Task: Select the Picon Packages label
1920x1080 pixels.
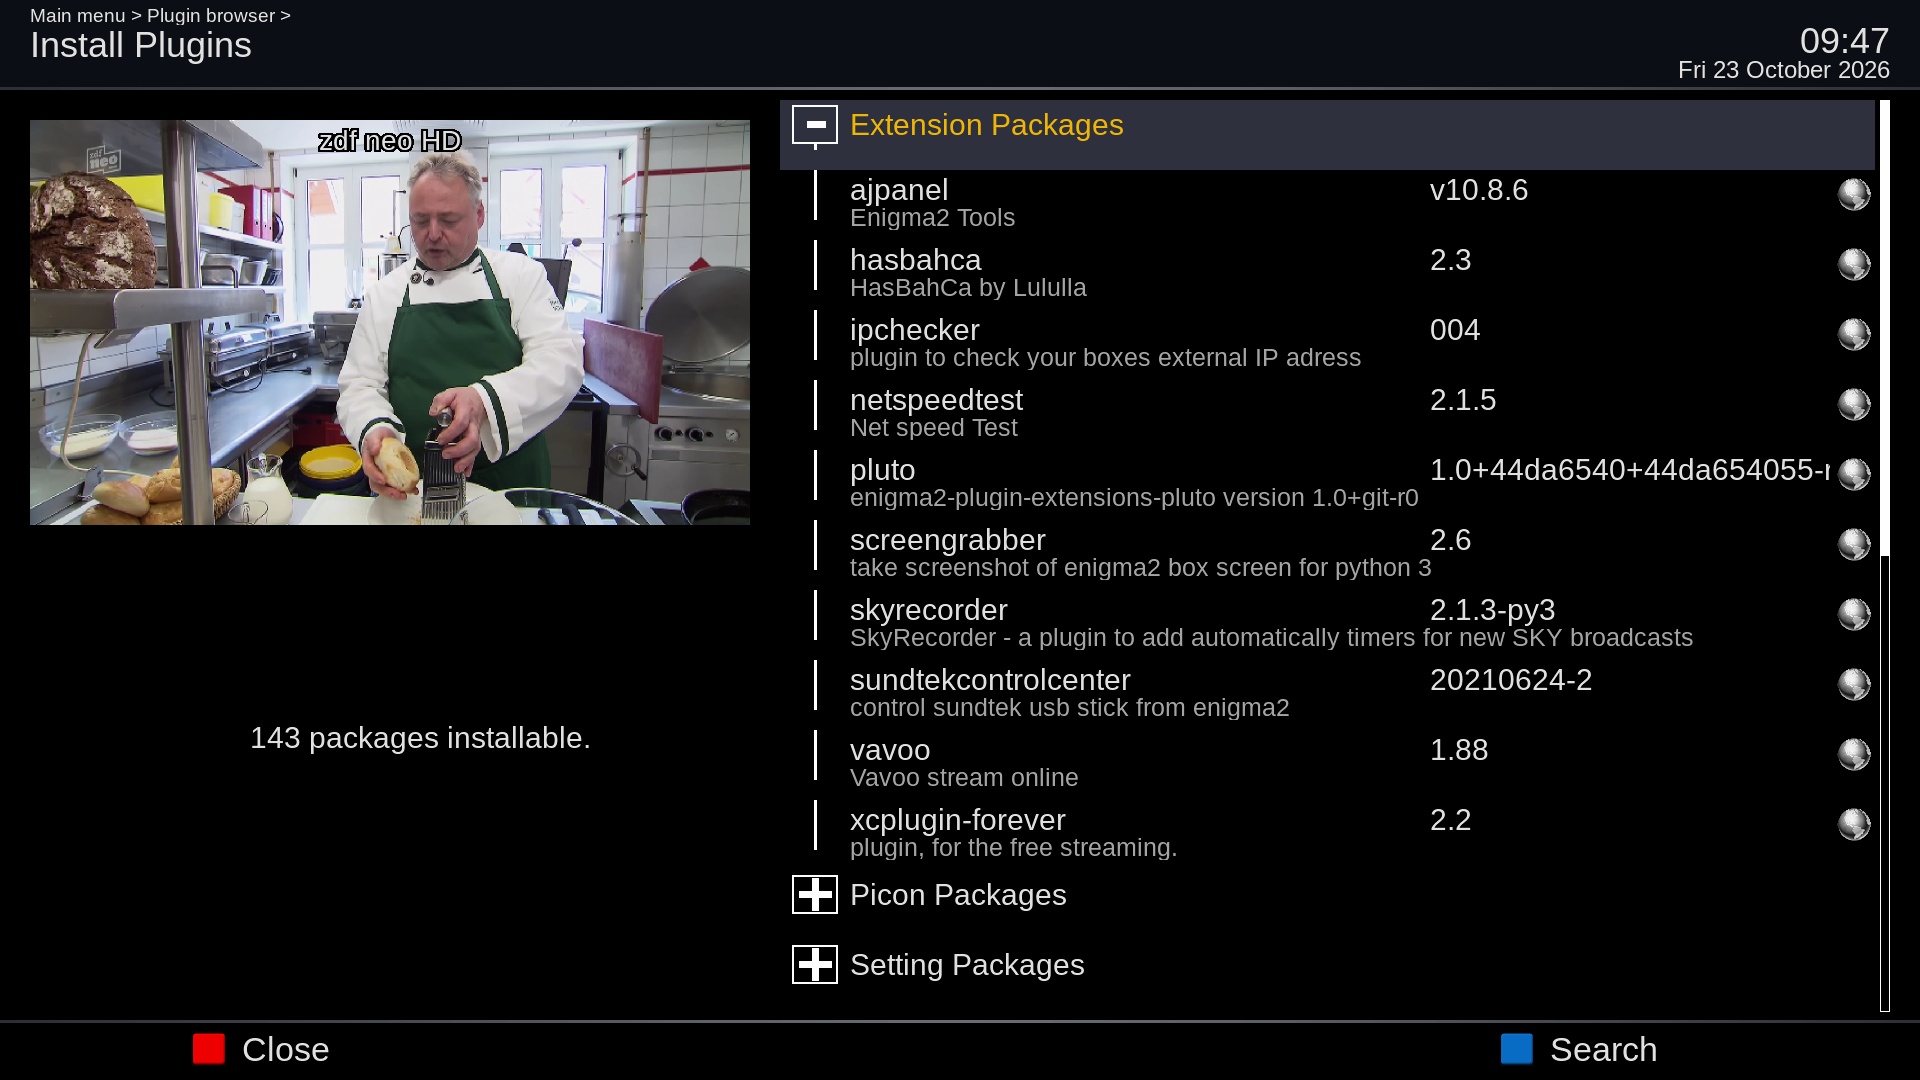Action: click(958, 895)
